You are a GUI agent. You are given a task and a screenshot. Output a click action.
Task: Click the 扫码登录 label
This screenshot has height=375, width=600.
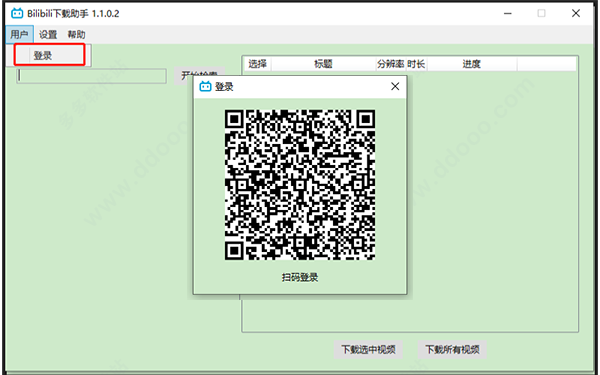coord(300,277)
